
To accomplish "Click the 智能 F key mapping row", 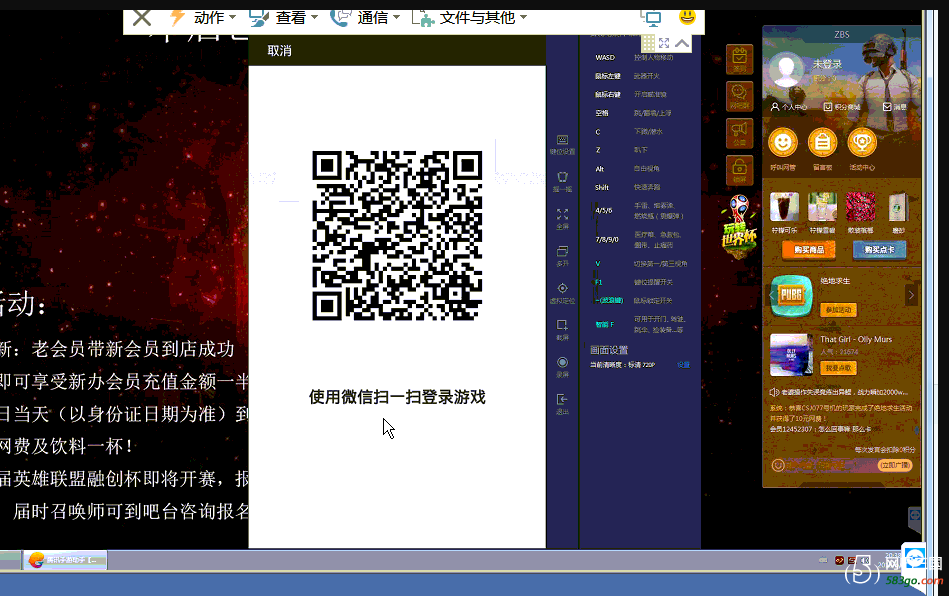I will coord(639,324).
